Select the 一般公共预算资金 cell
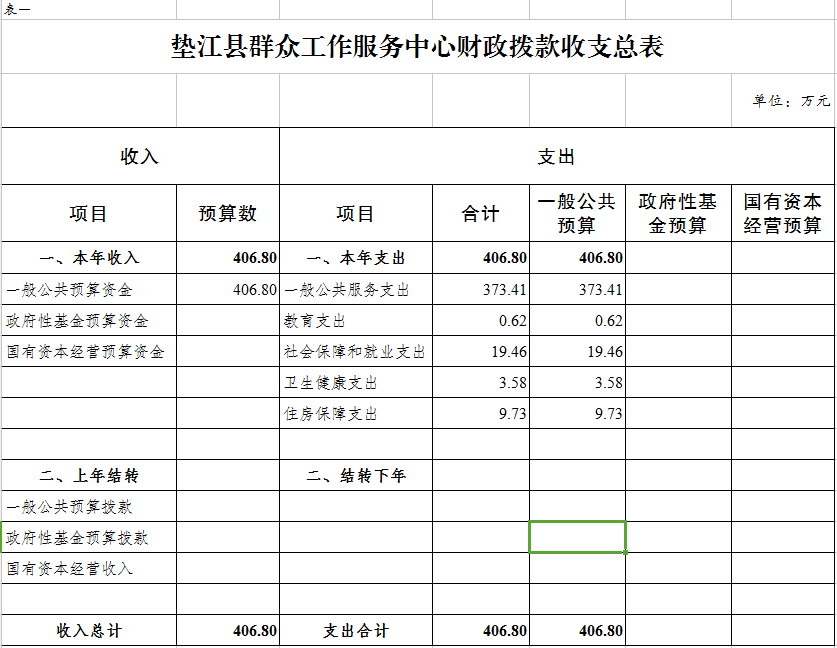 tap(89, 290)
